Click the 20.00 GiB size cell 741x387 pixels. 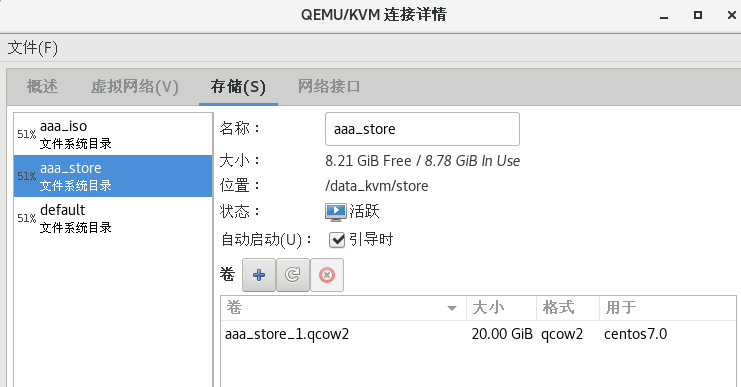tap(502, 334)
